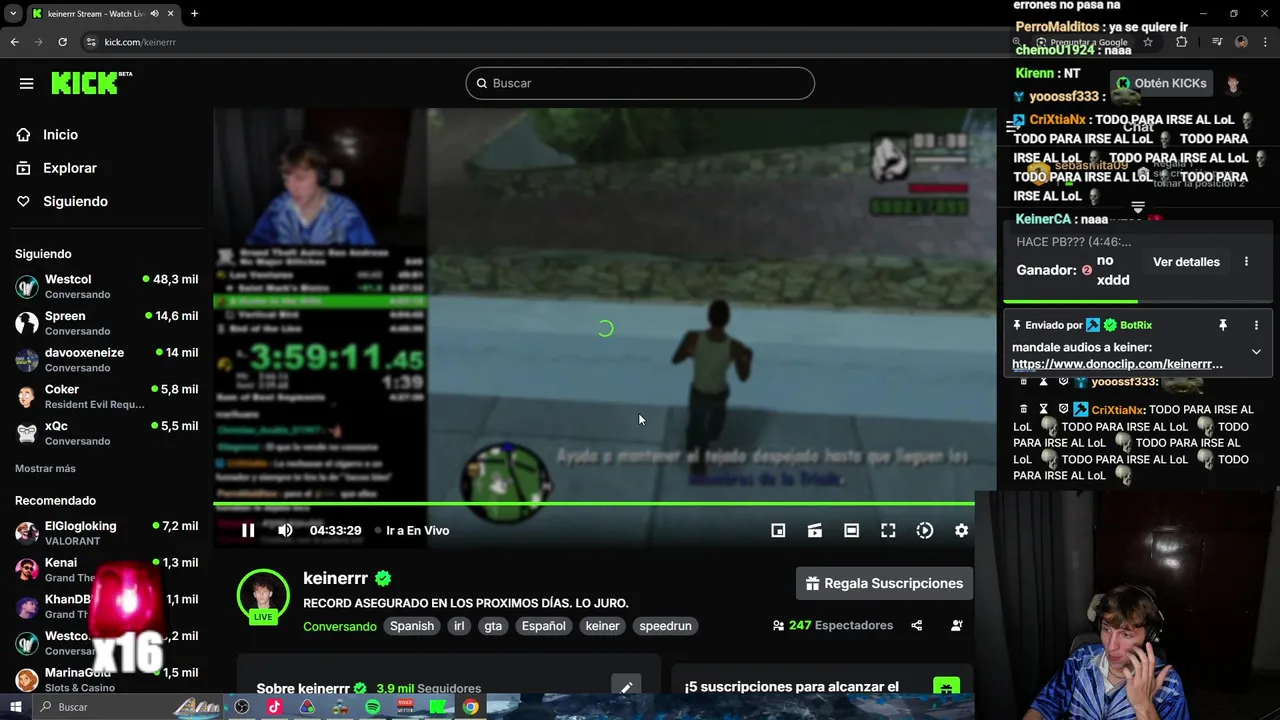1280x720 pixels.
Task: Go back in browser
Action: click(x=14, y=42)
